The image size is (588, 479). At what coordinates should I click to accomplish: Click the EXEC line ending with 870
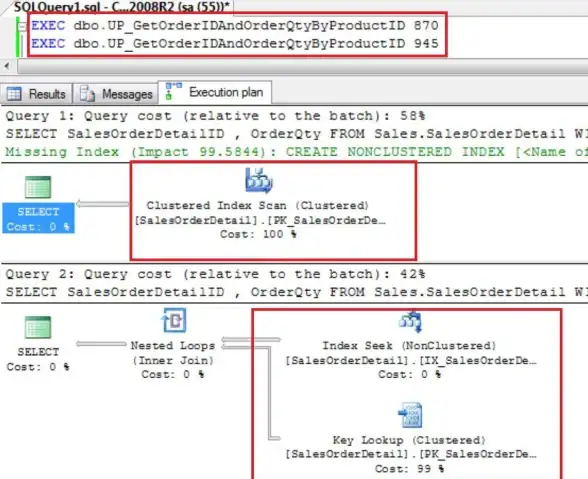click(235, 26)
